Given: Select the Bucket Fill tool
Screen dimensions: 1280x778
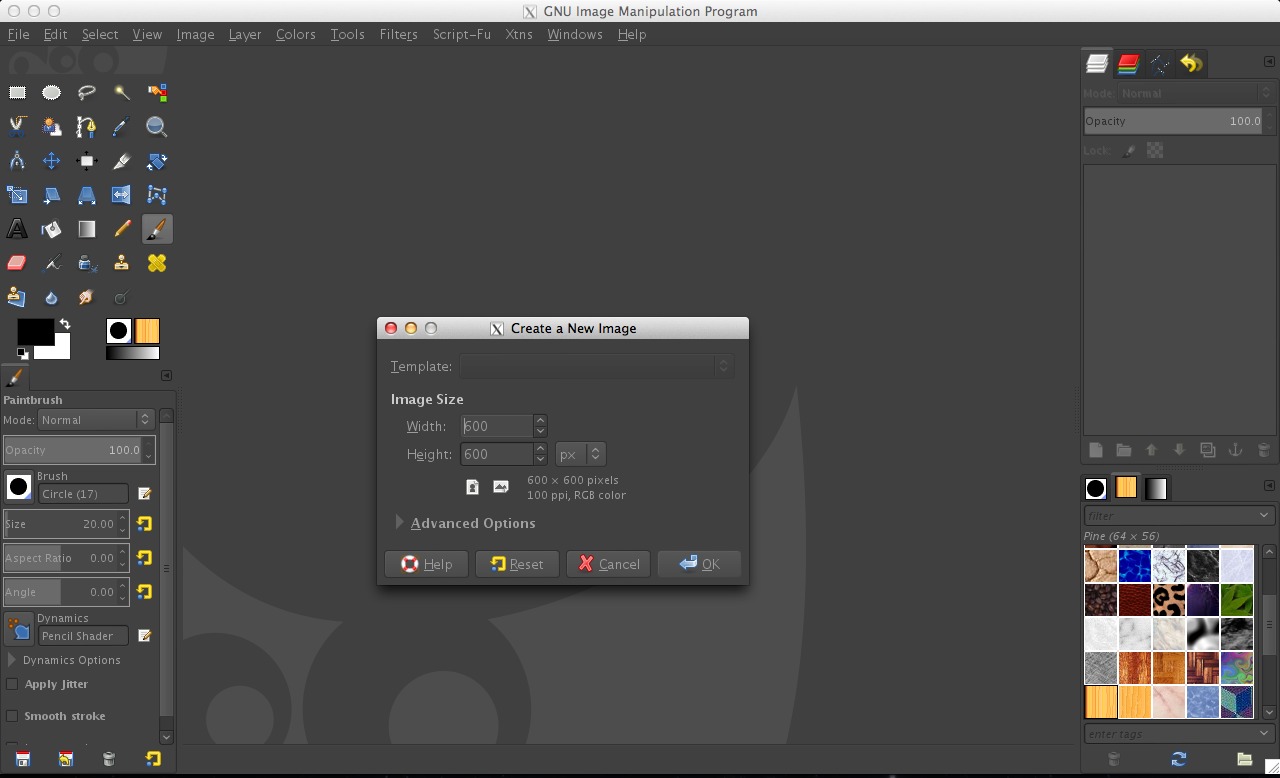Looking at the screenshot, I should click(x=52, y=229).
